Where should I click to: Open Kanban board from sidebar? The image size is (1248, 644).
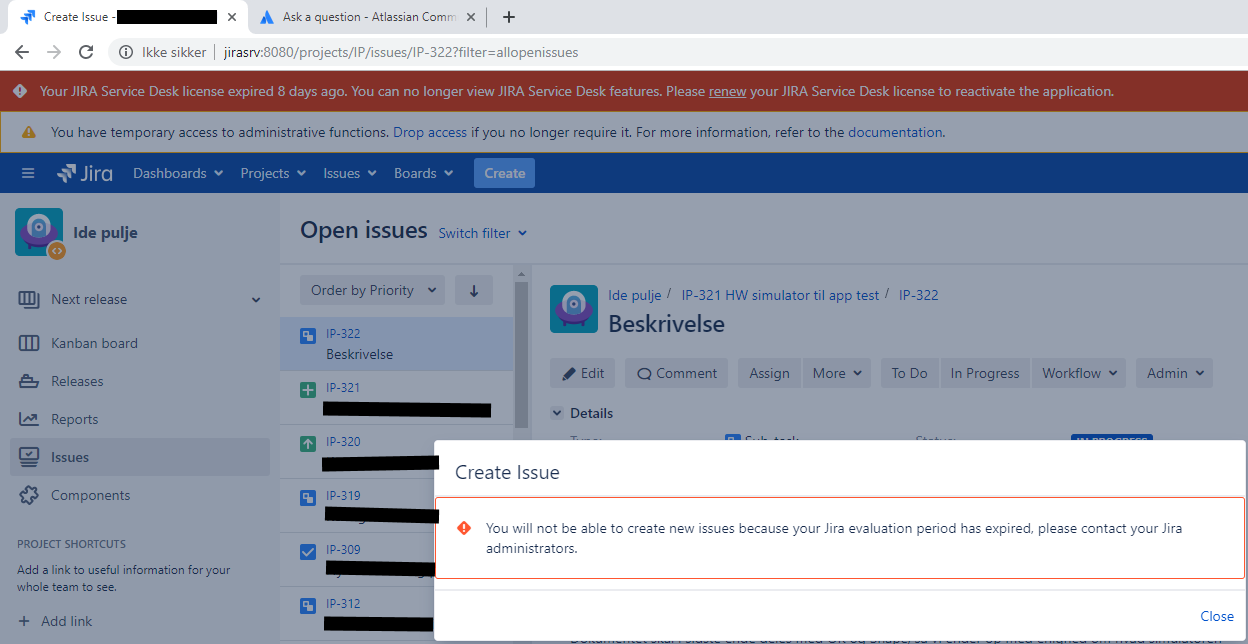point(94,343)
